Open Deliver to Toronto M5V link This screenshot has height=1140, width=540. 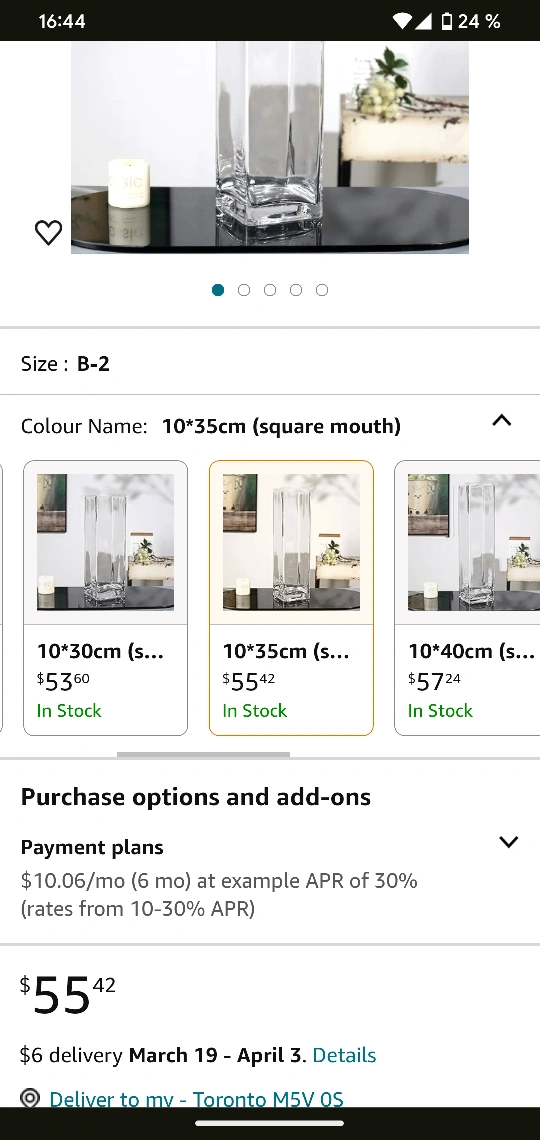pyautogui.click(x=196, y=1099)
